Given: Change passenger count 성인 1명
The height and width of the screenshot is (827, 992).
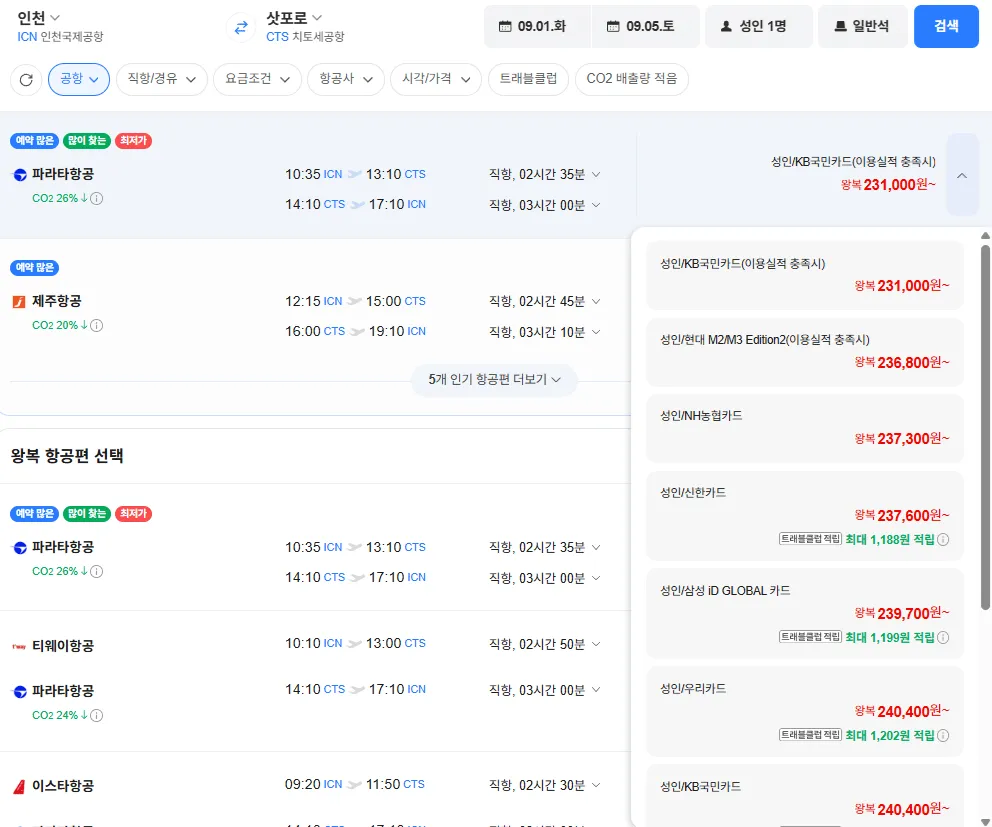Looking at the screenshot, I should coord(759,27).
